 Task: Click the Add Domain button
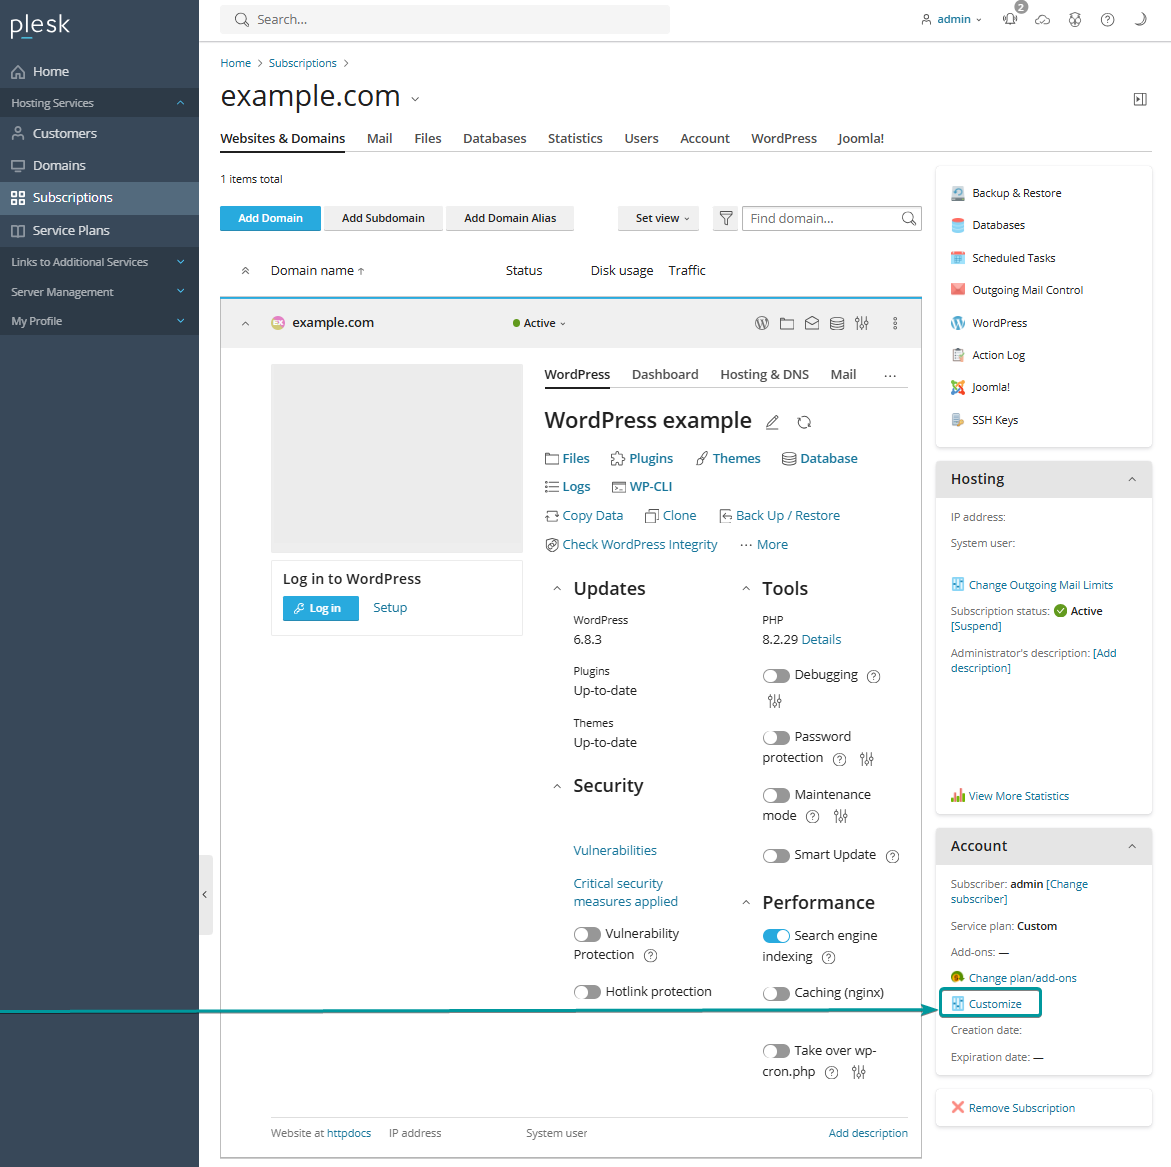tap(270, 218)
